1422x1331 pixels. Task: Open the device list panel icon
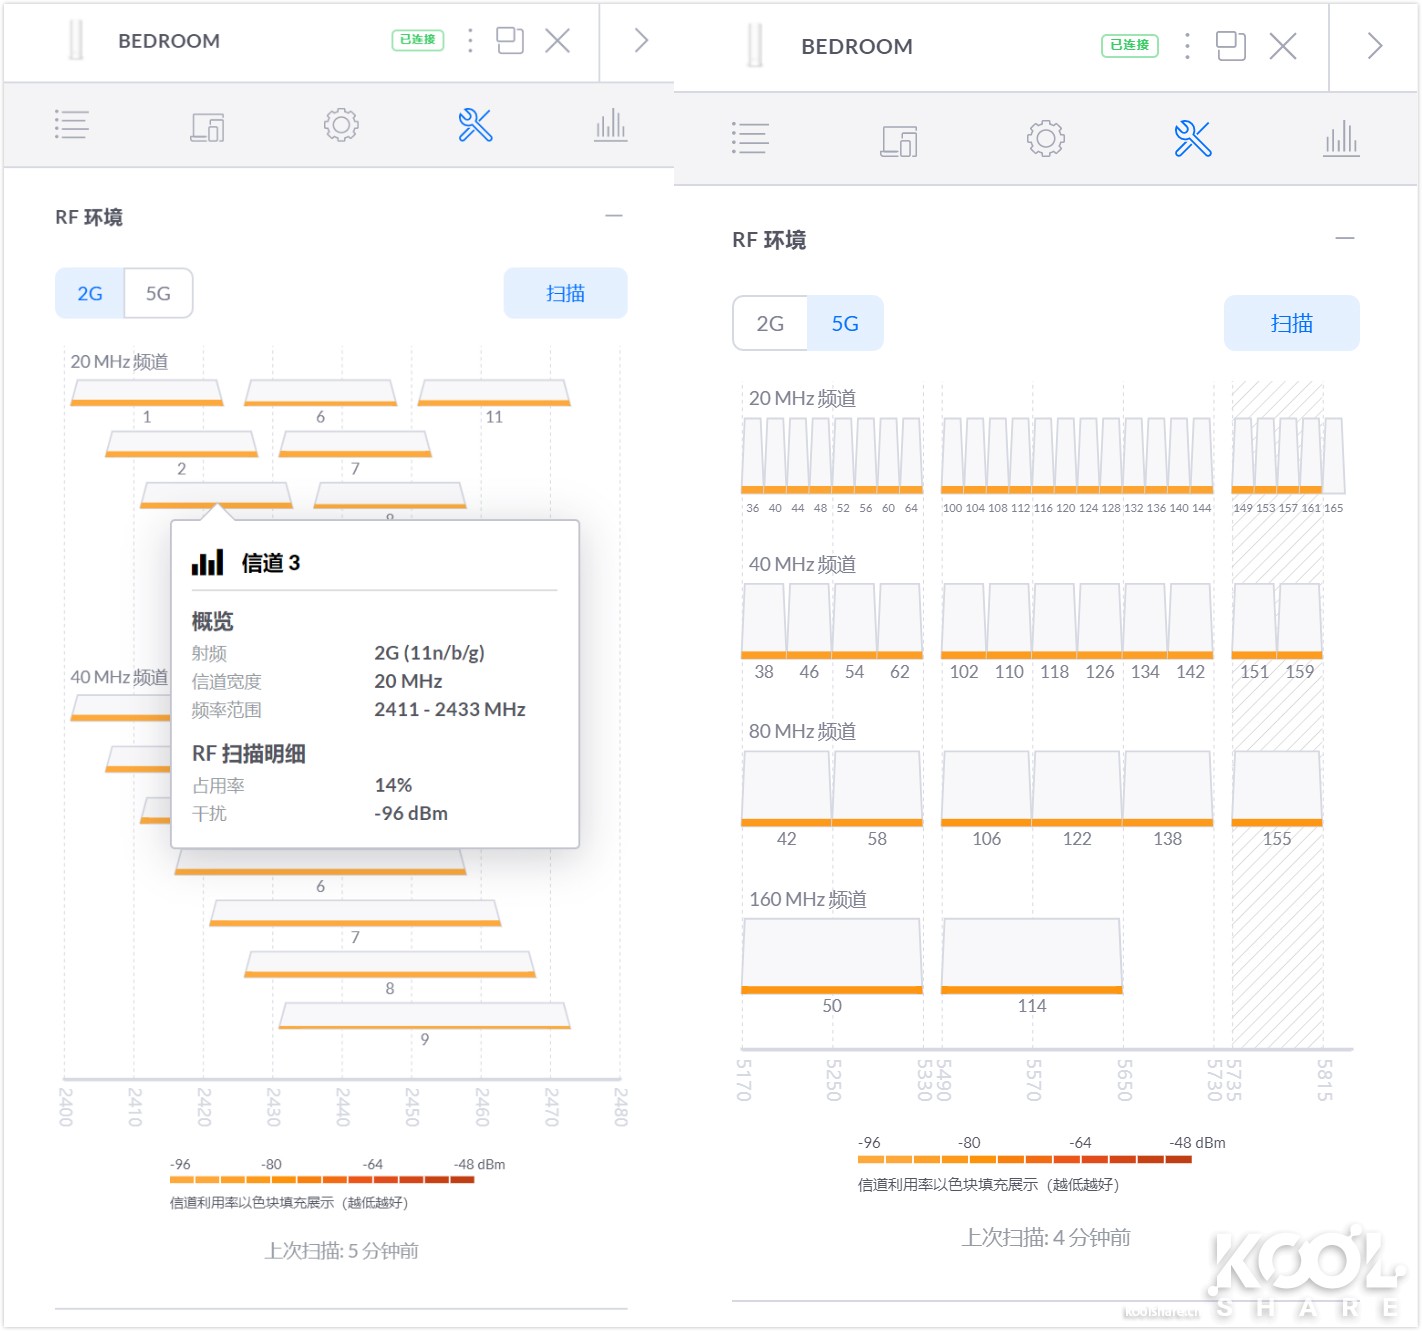[72, 125]
